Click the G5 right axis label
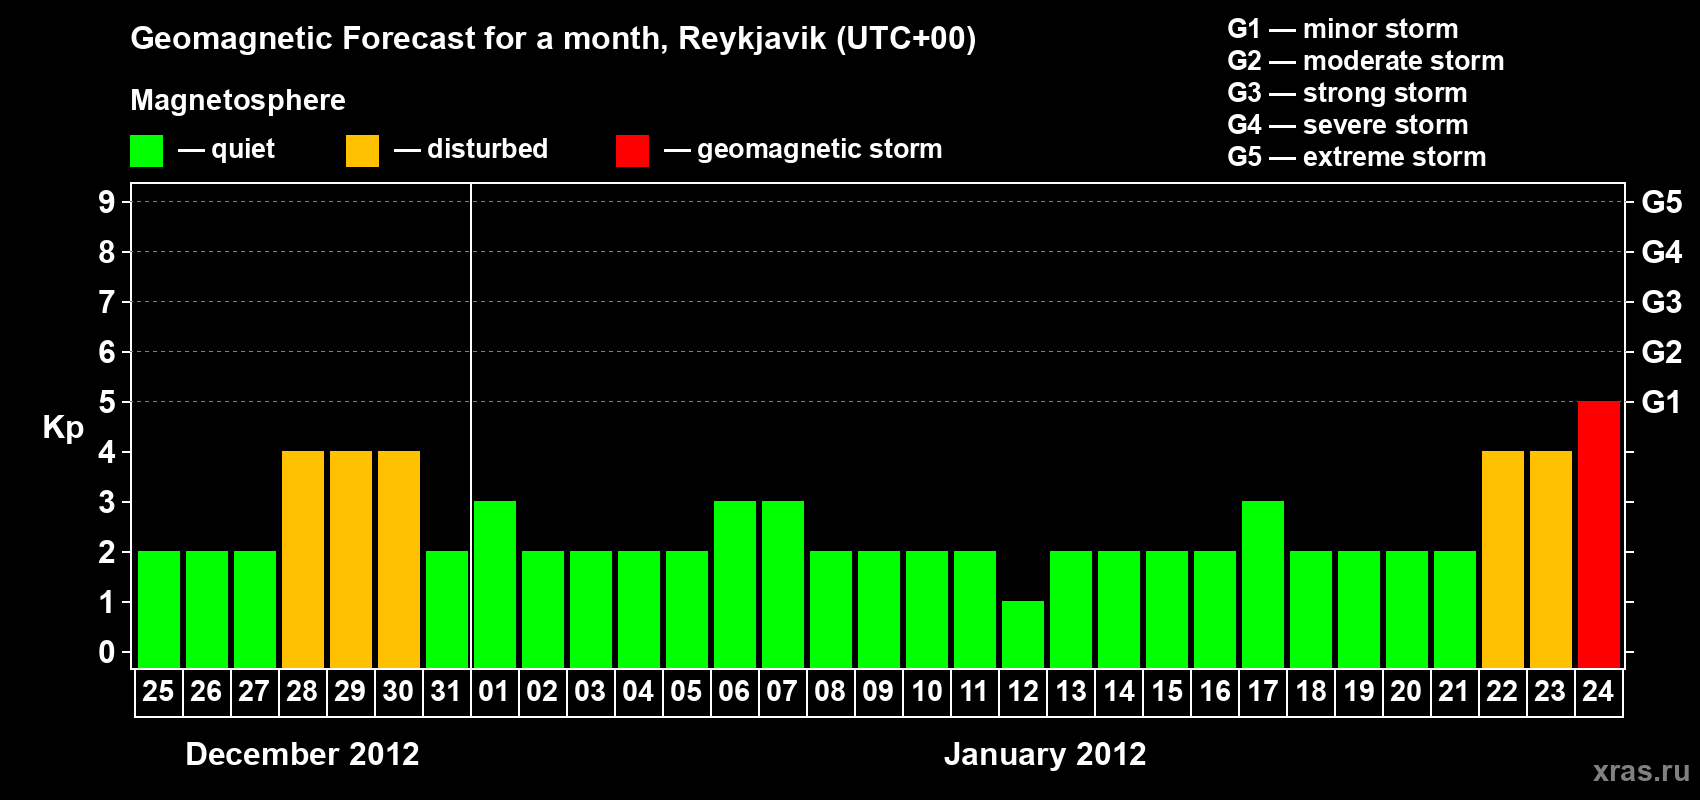 [x=1662, y=202]
